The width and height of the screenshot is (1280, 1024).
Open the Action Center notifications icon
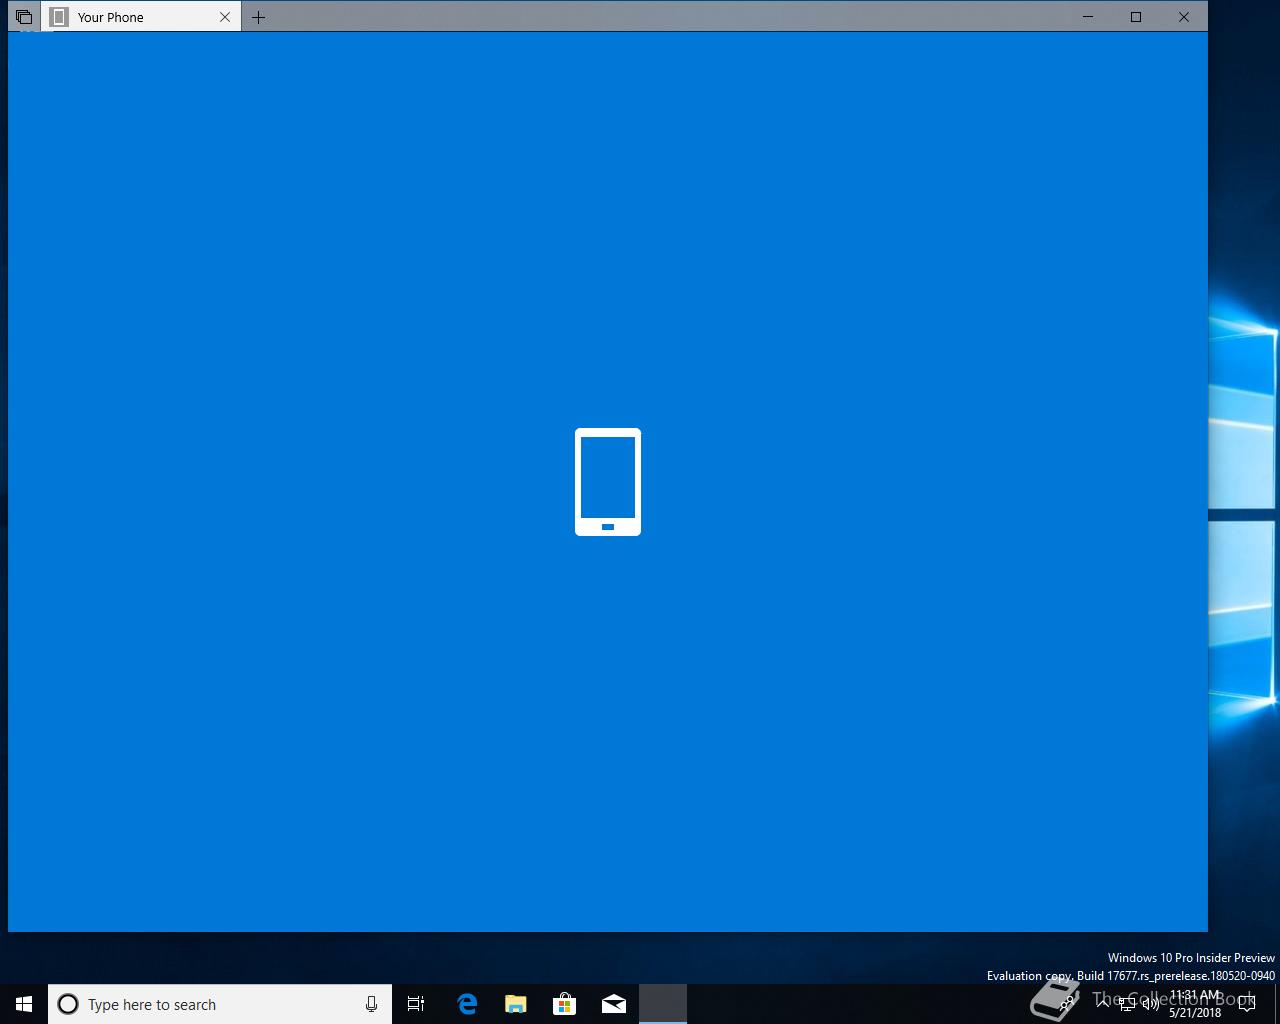pos(1247,1004)
